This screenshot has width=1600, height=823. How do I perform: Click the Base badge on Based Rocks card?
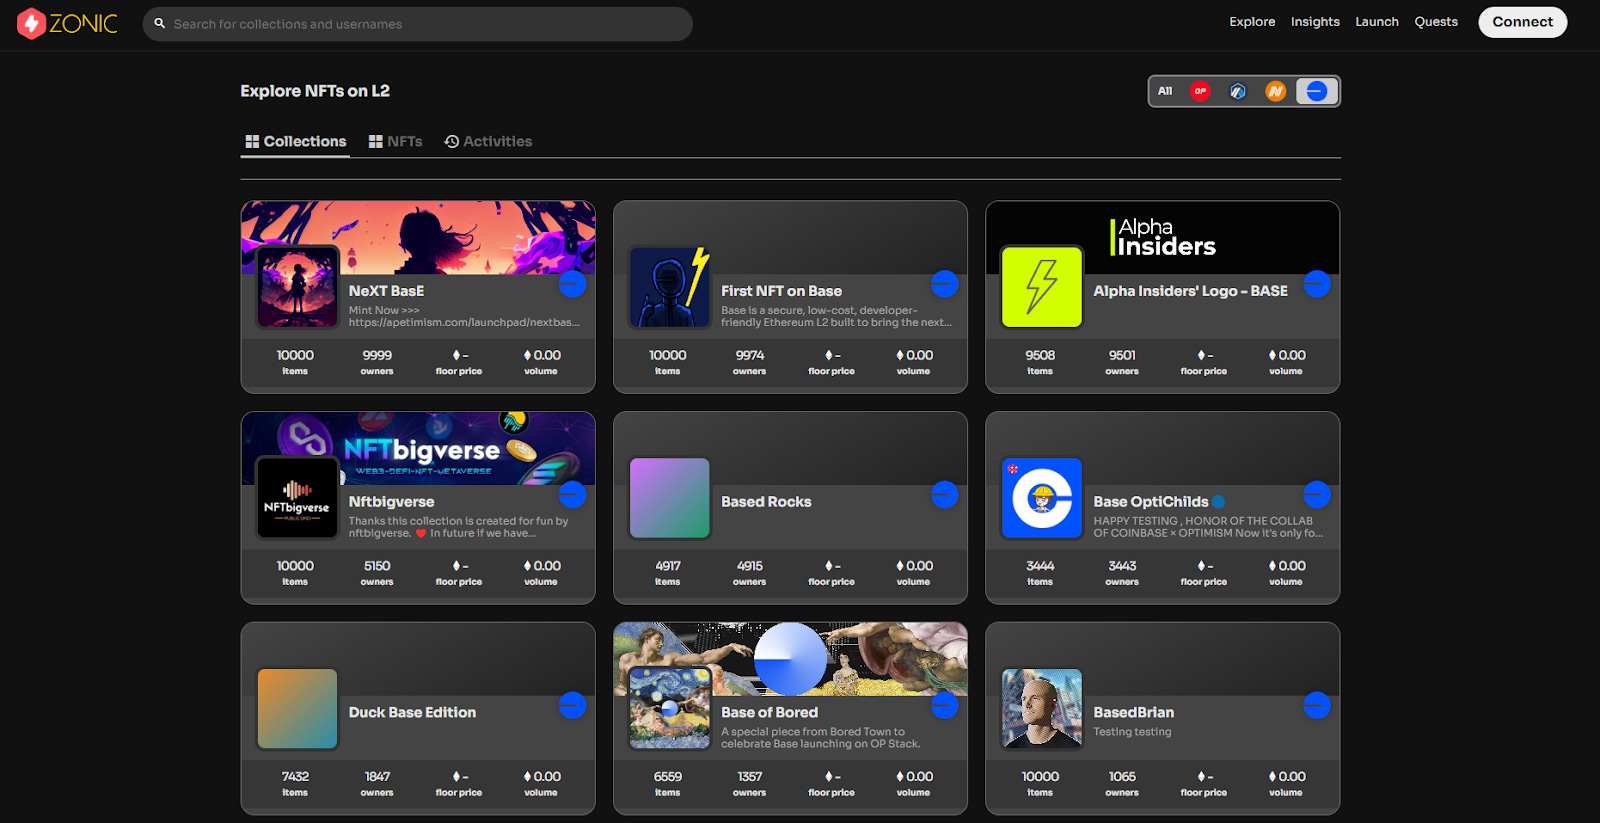945,495
